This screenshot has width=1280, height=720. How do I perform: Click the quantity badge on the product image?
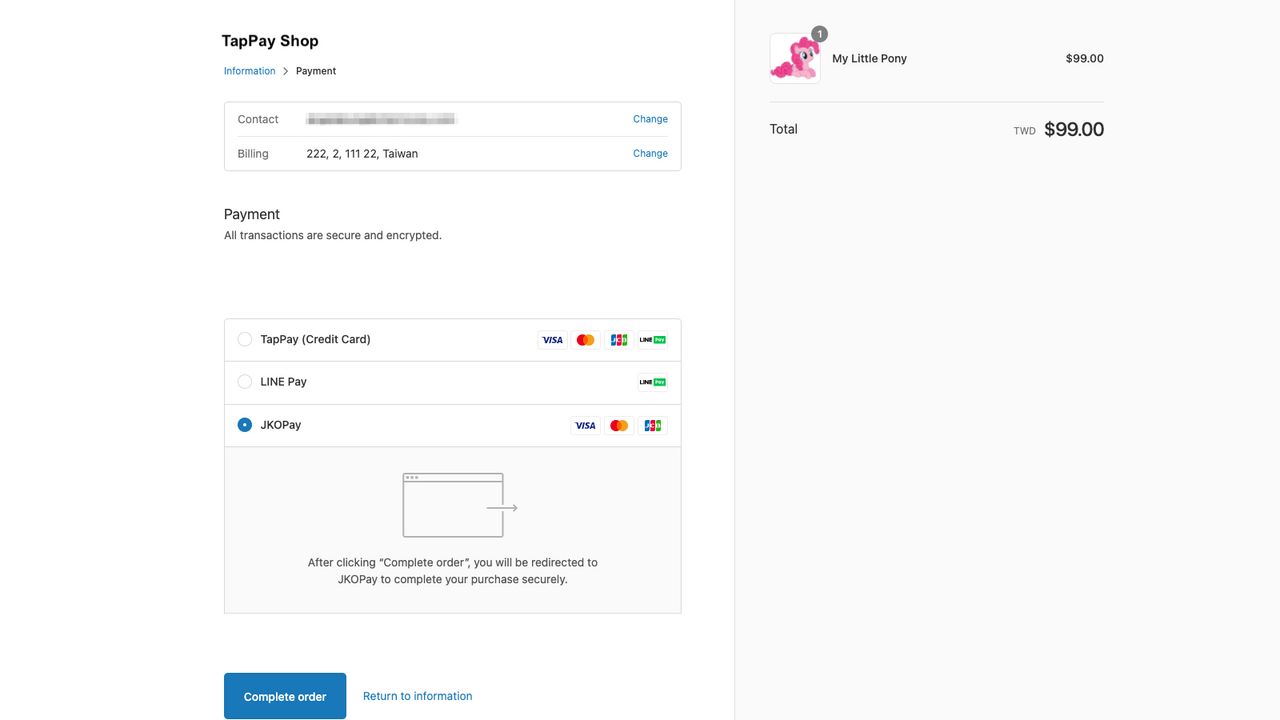(x=819, y=34)
